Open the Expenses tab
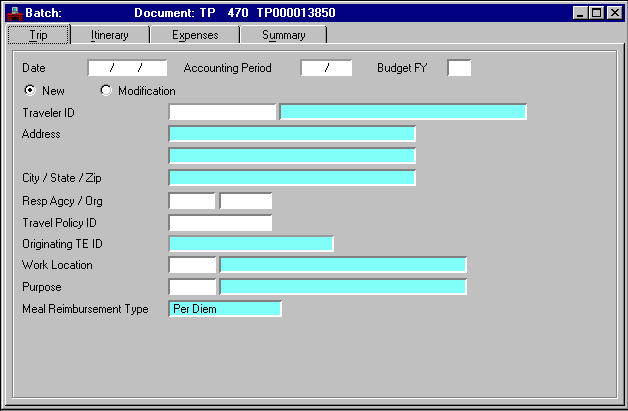This screenshot has height=411, width=628. coord(194,35)
